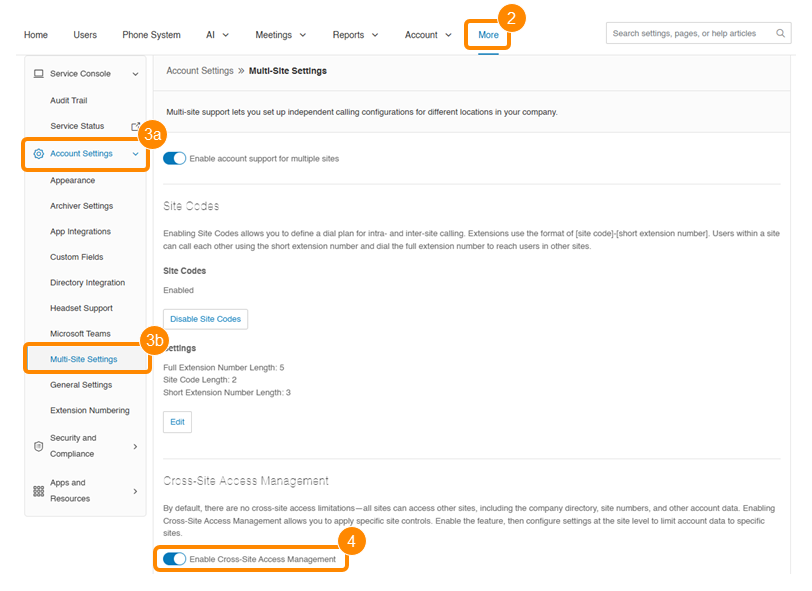Click the Security and Compliance shield icon
Screen dimensions: 812x591
click(x=39, y=446)
